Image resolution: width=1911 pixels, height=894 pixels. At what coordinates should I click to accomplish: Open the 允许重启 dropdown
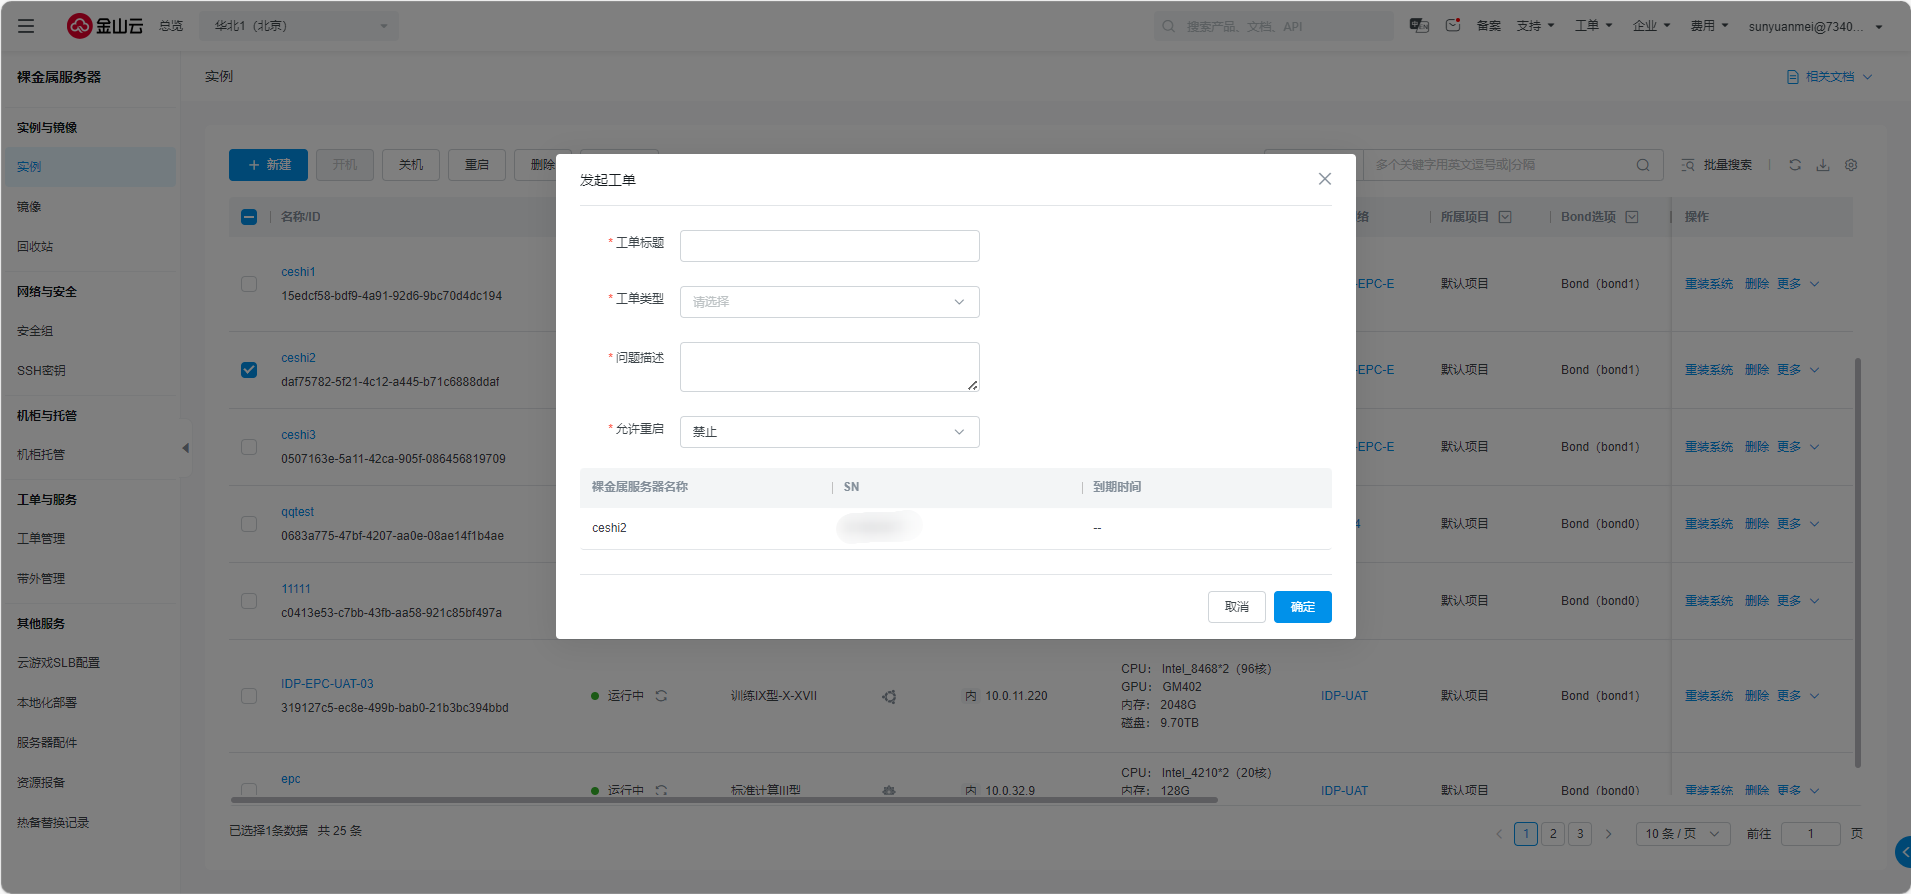pos(829,432)
